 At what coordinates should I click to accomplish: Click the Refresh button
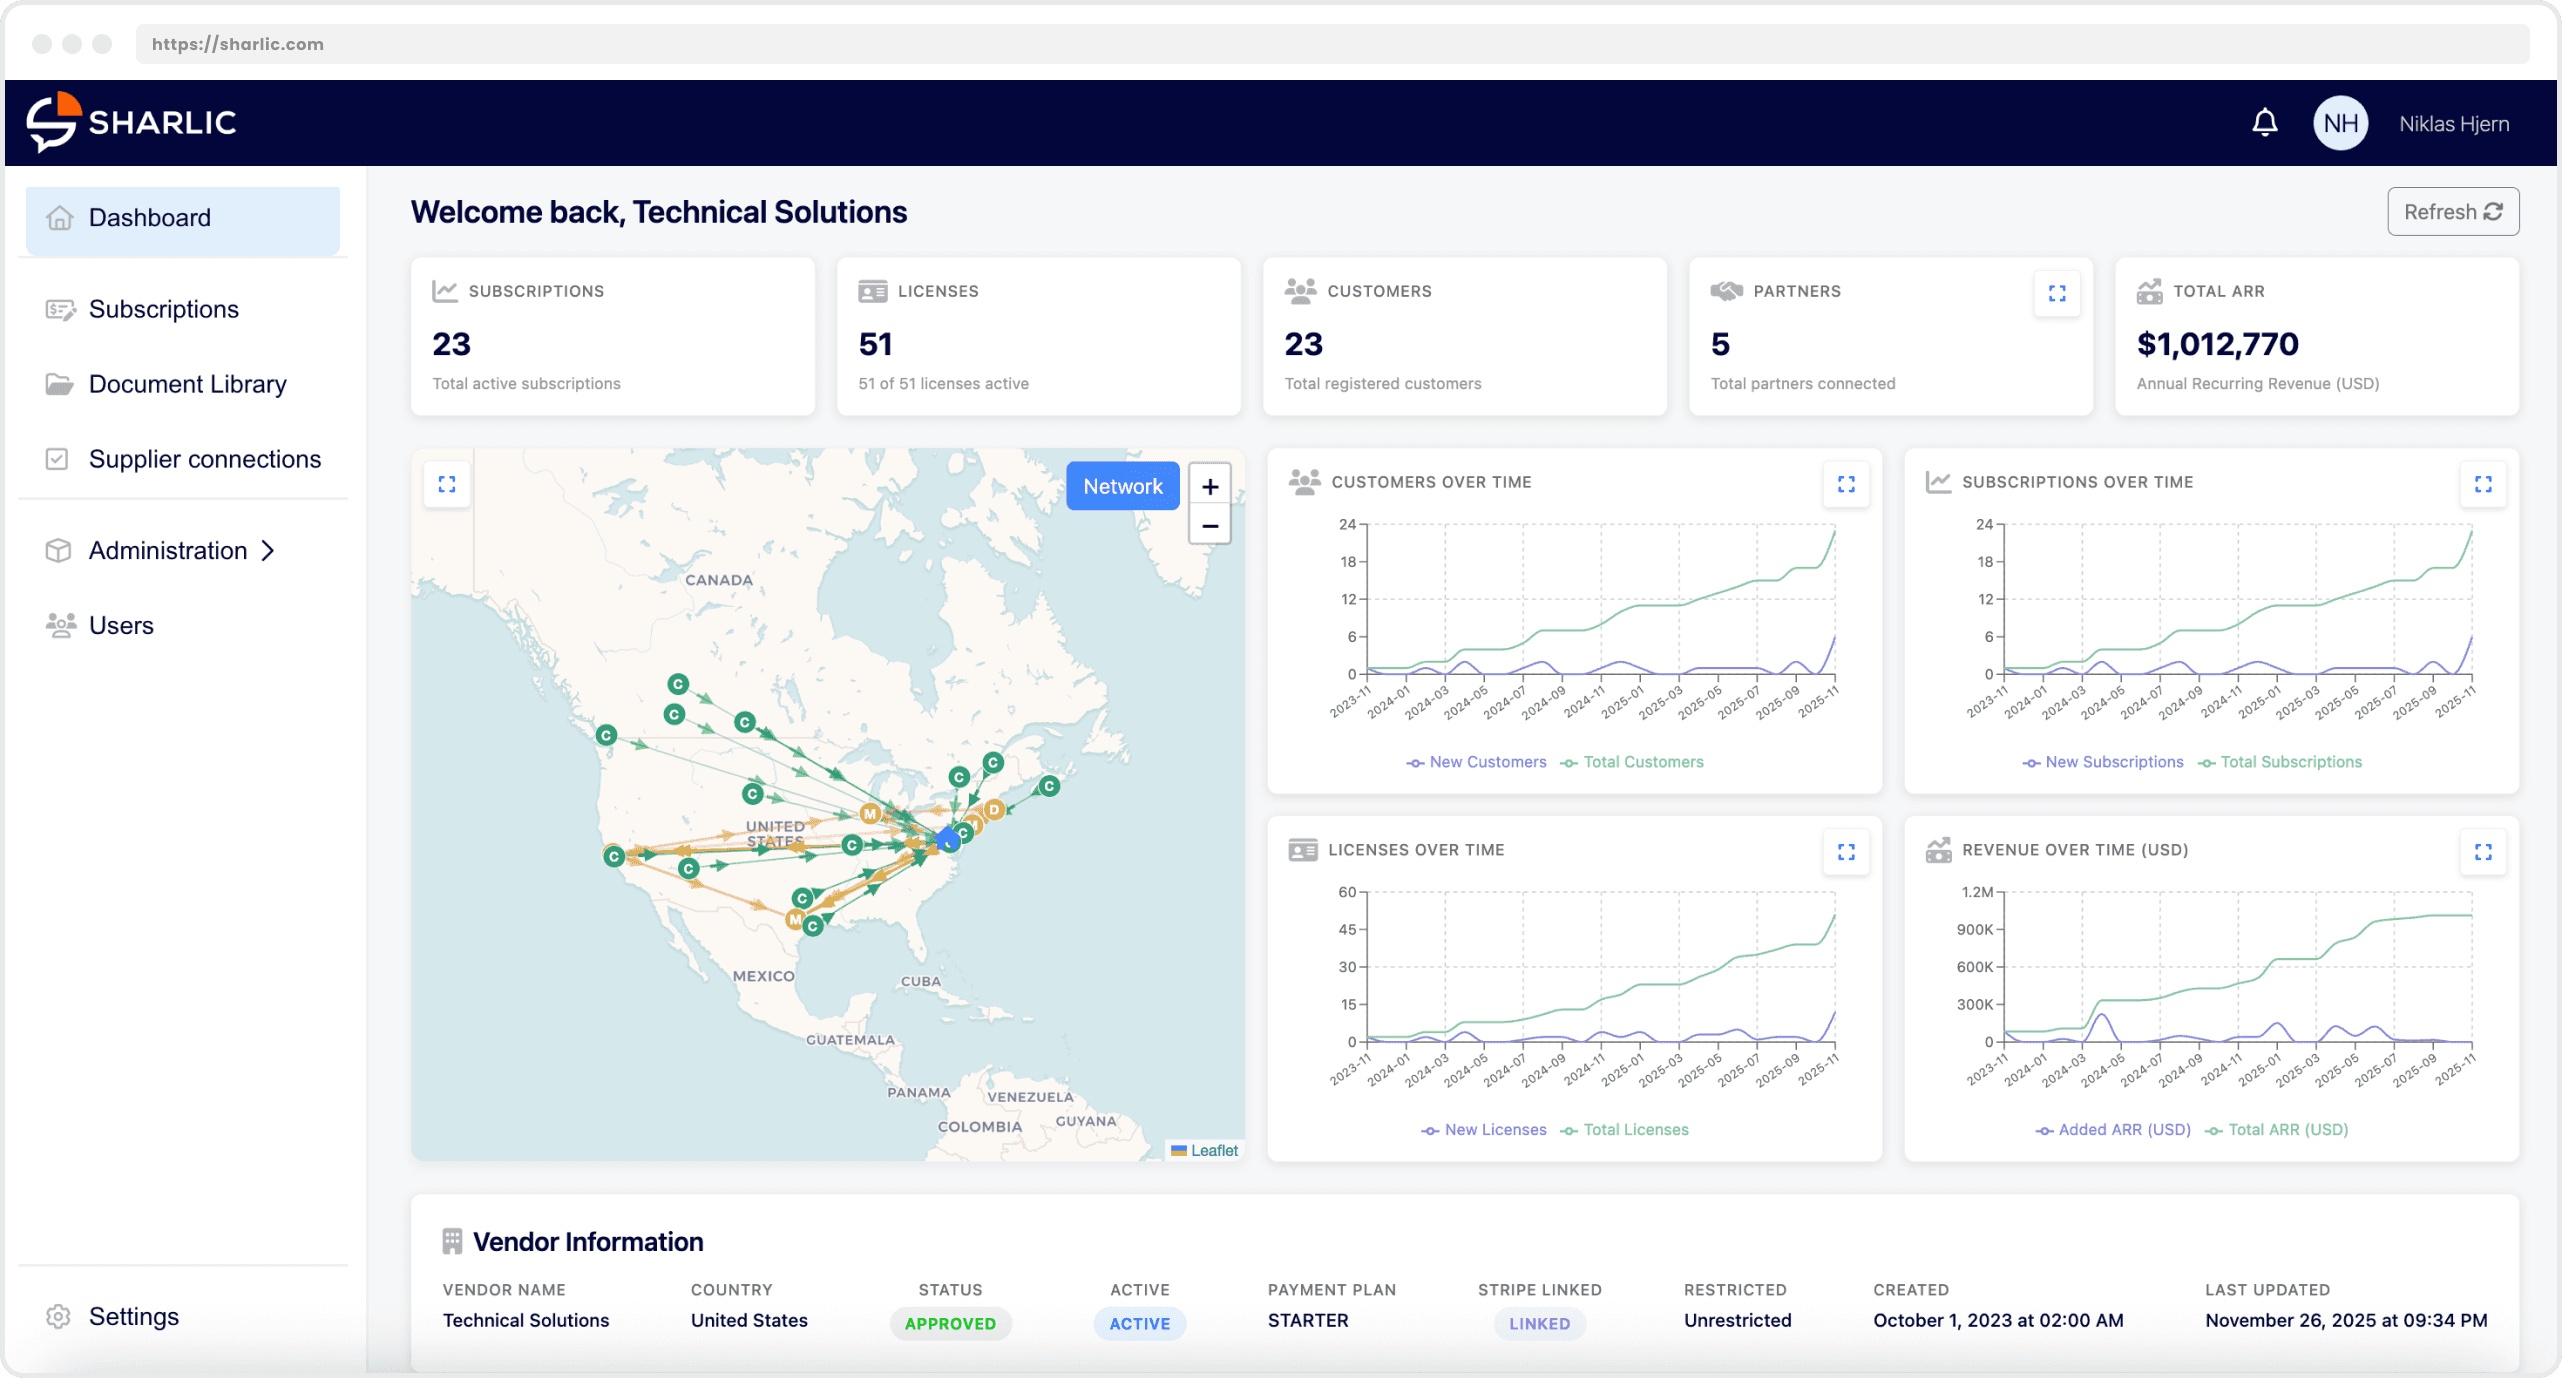click(x=2452, y=212)
